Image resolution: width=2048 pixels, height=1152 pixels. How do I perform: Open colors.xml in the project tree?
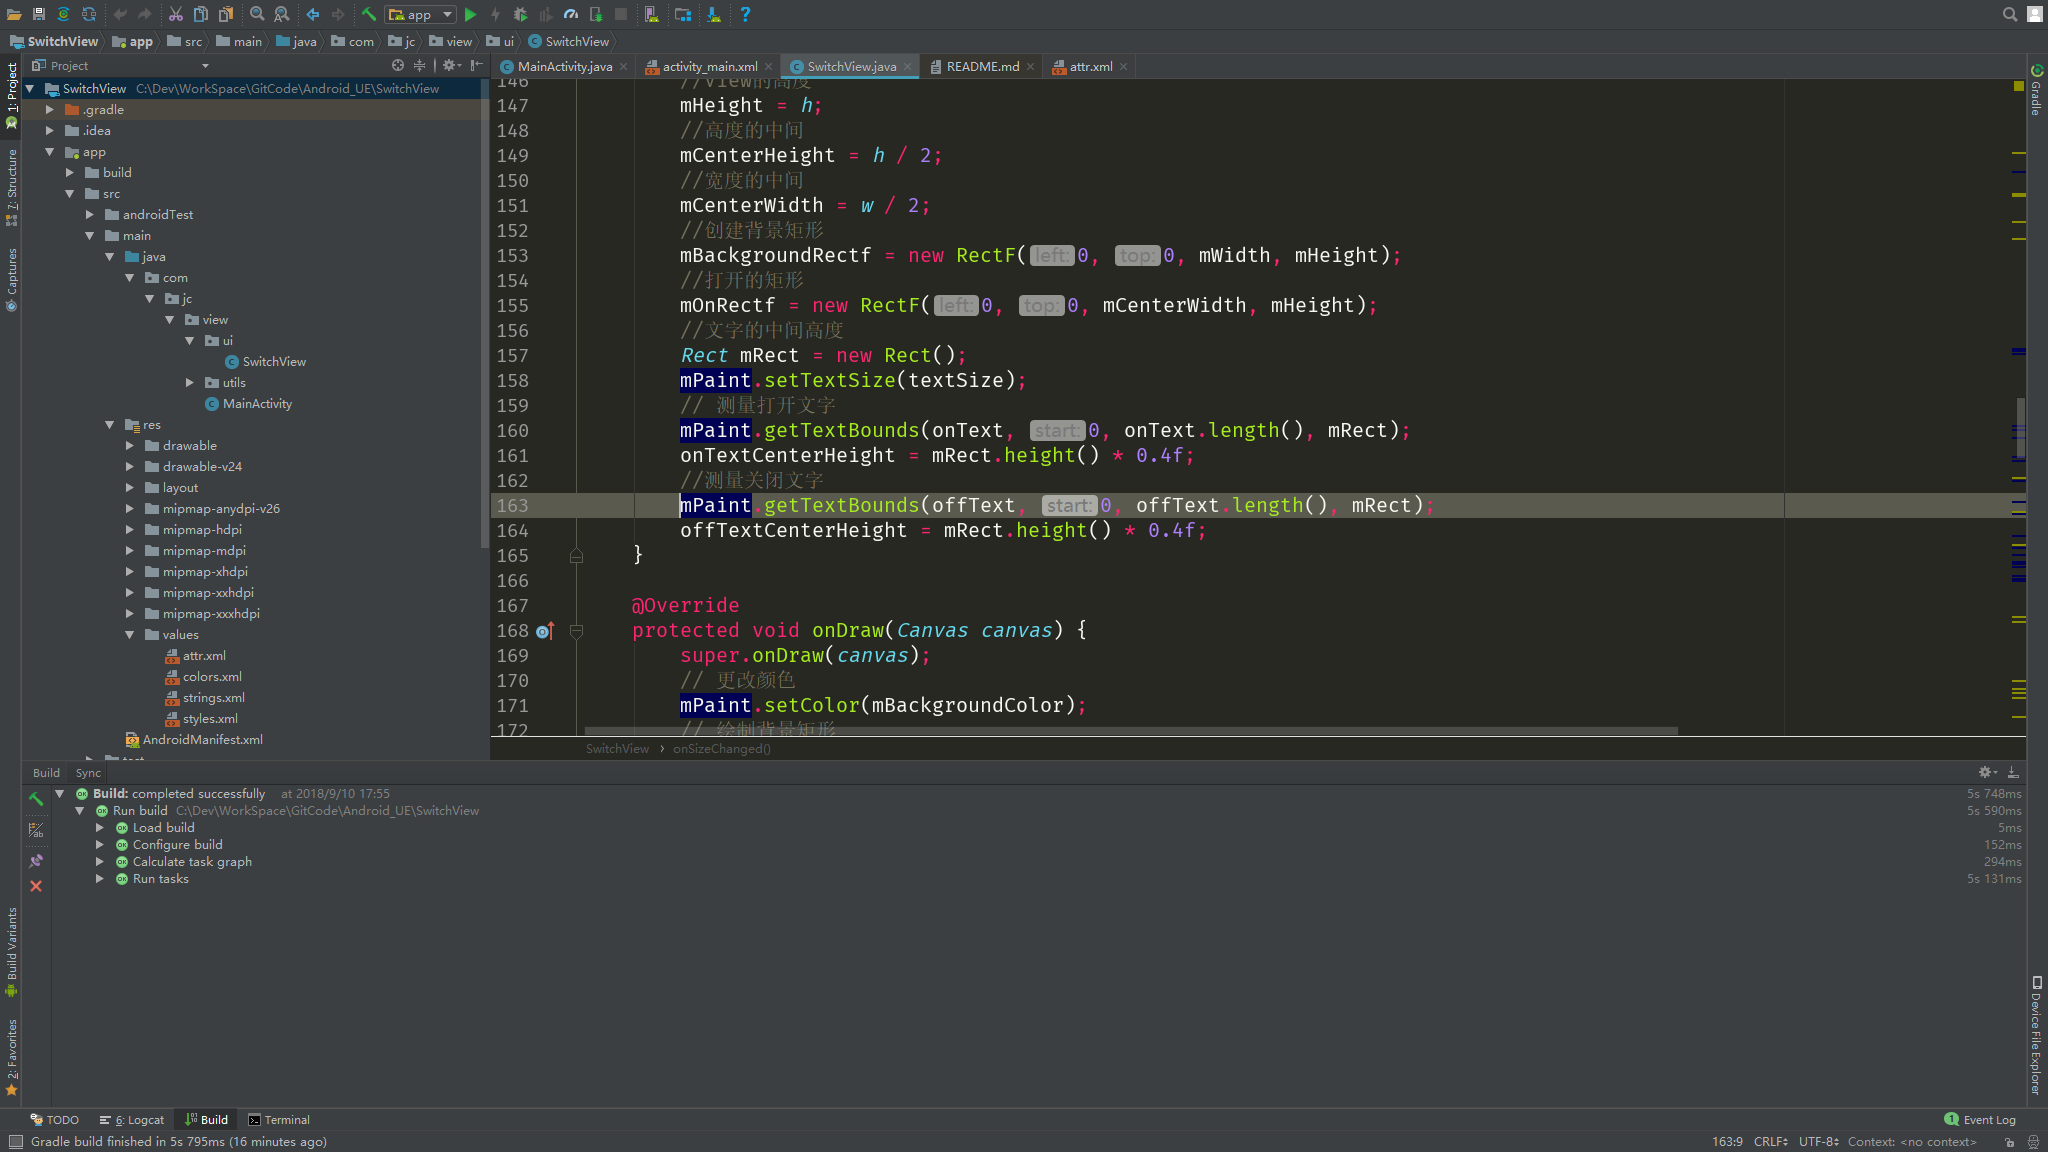point(212,677)
